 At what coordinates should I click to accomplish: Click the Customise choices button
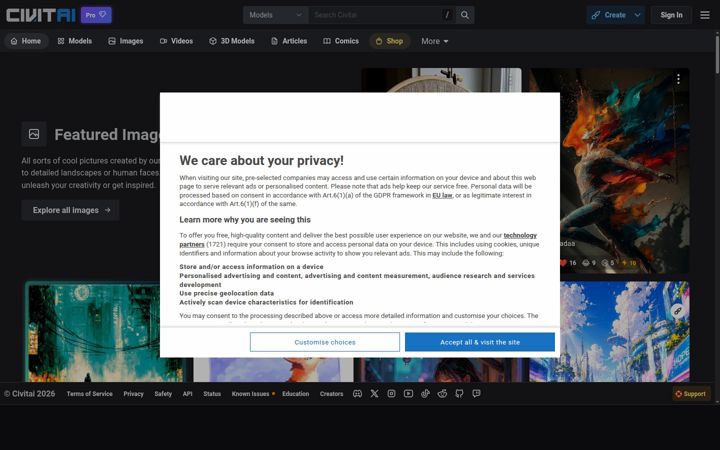click(325, 342)
